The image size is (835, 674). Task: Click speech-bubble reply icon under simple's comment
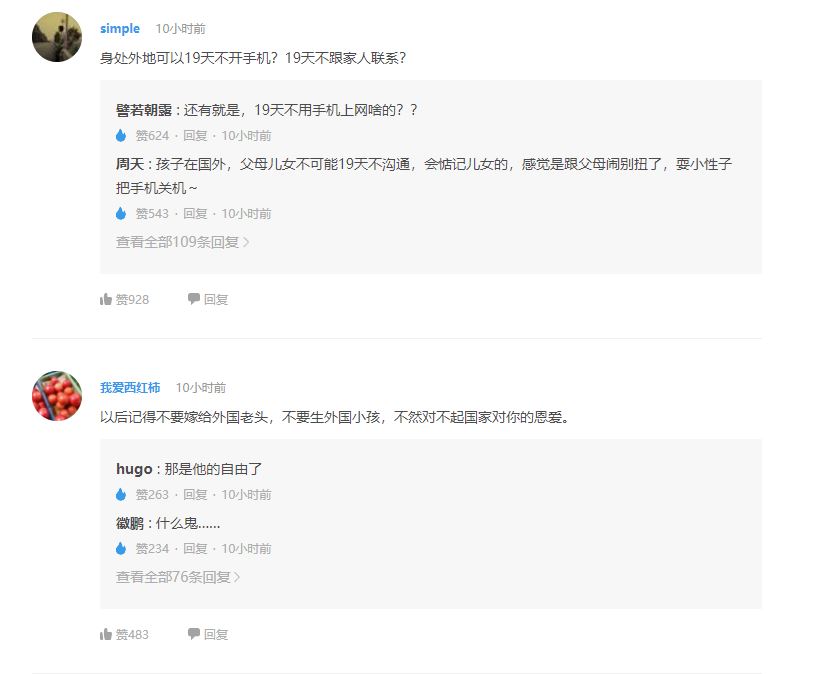[194, 299]
